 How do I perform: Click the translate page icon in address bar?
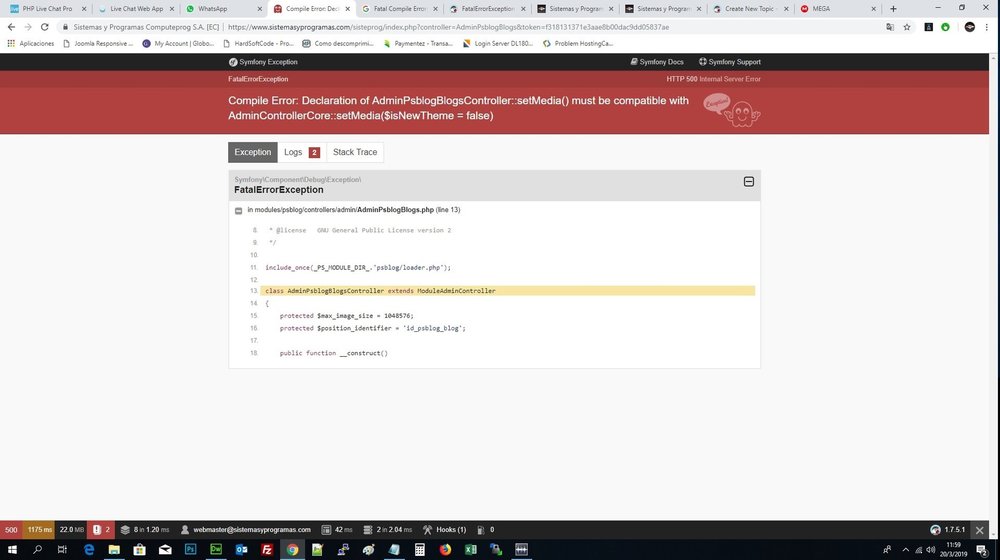(x=890, y=27)
